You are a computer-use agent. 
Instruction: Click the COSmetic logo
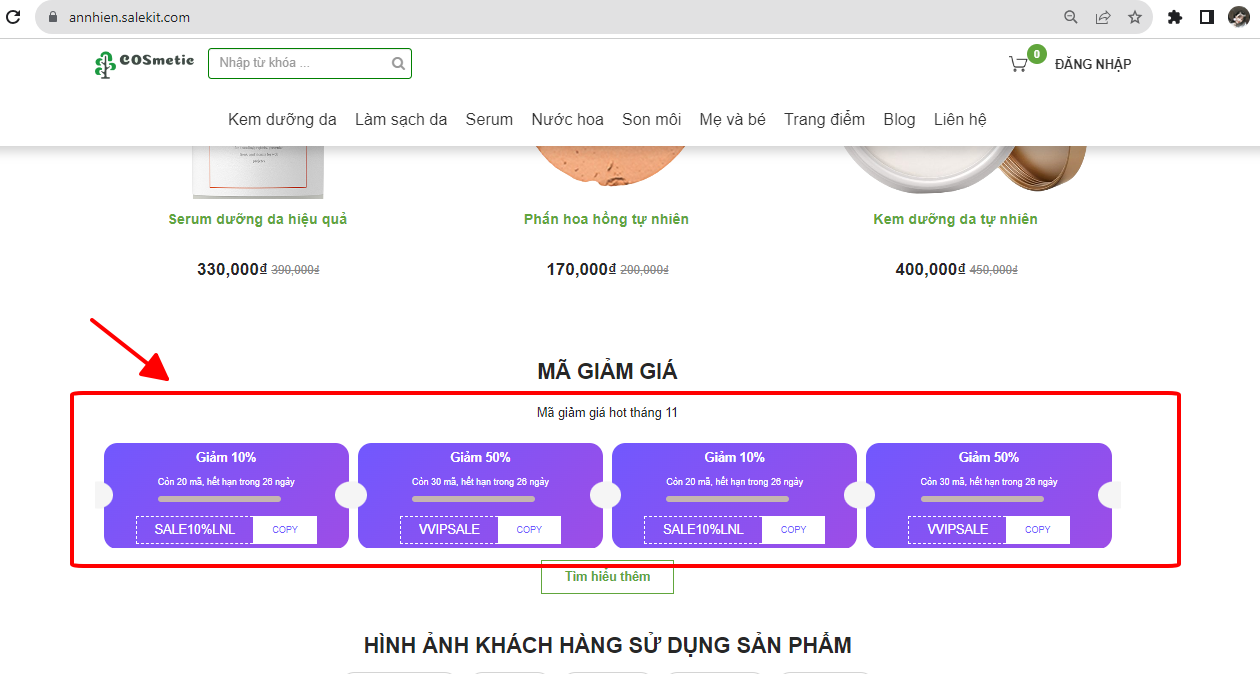point(145,64)
